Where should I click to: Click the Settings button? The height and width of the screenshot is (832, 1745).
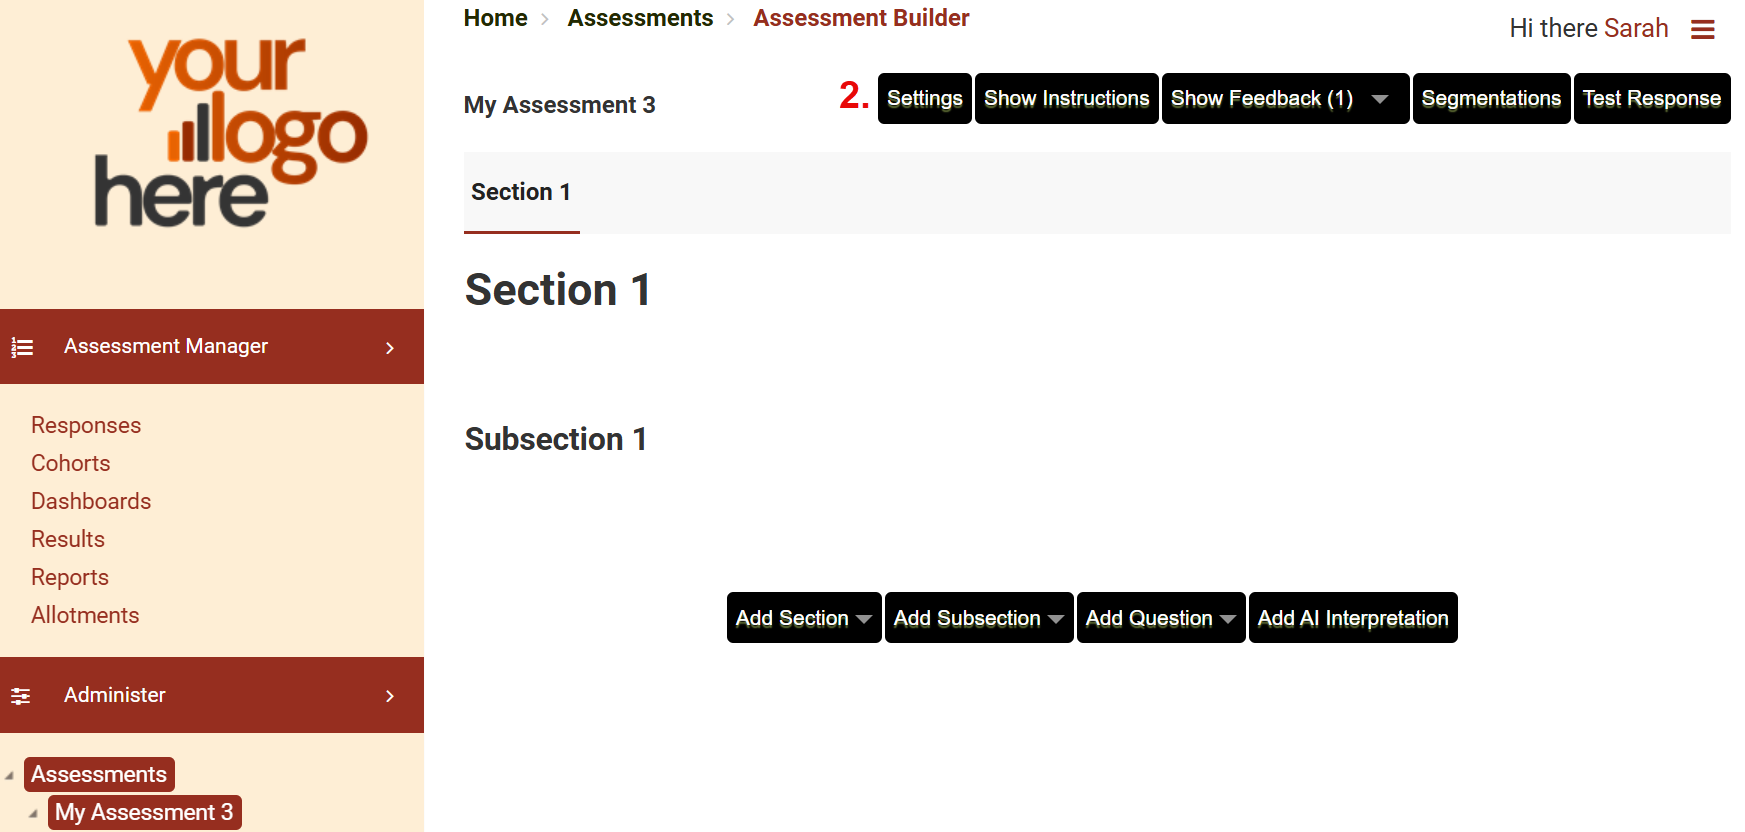pos(924,99)
